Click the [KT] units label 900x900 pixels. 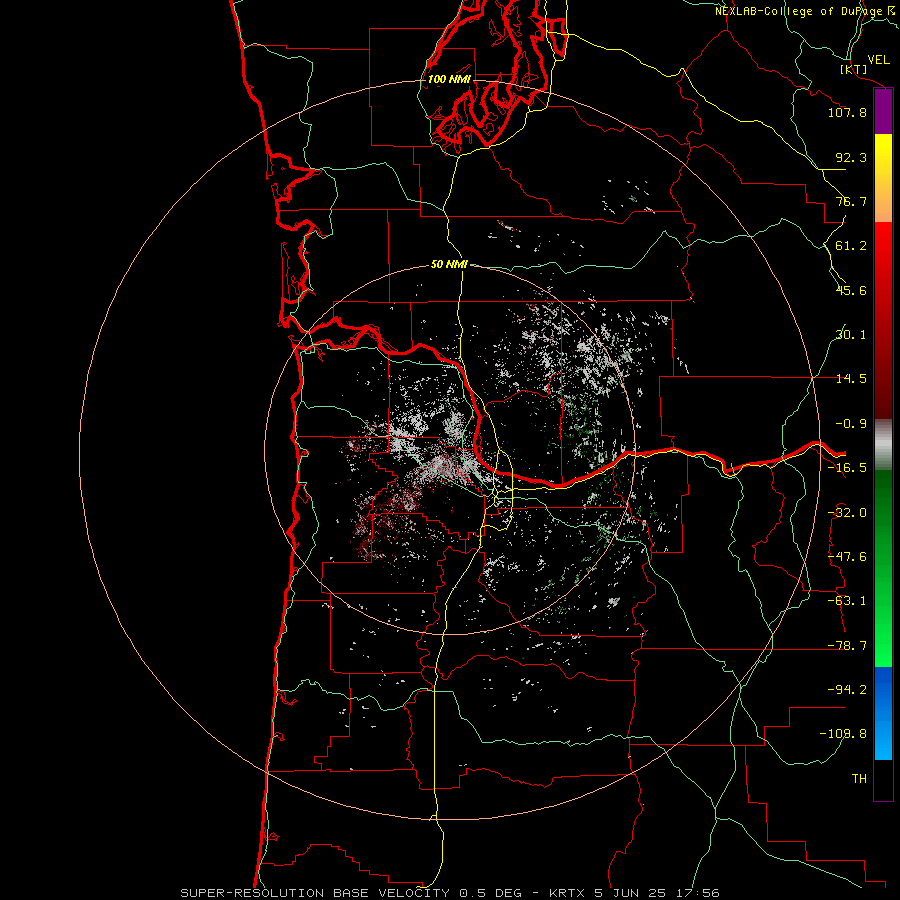coord(854,69)
